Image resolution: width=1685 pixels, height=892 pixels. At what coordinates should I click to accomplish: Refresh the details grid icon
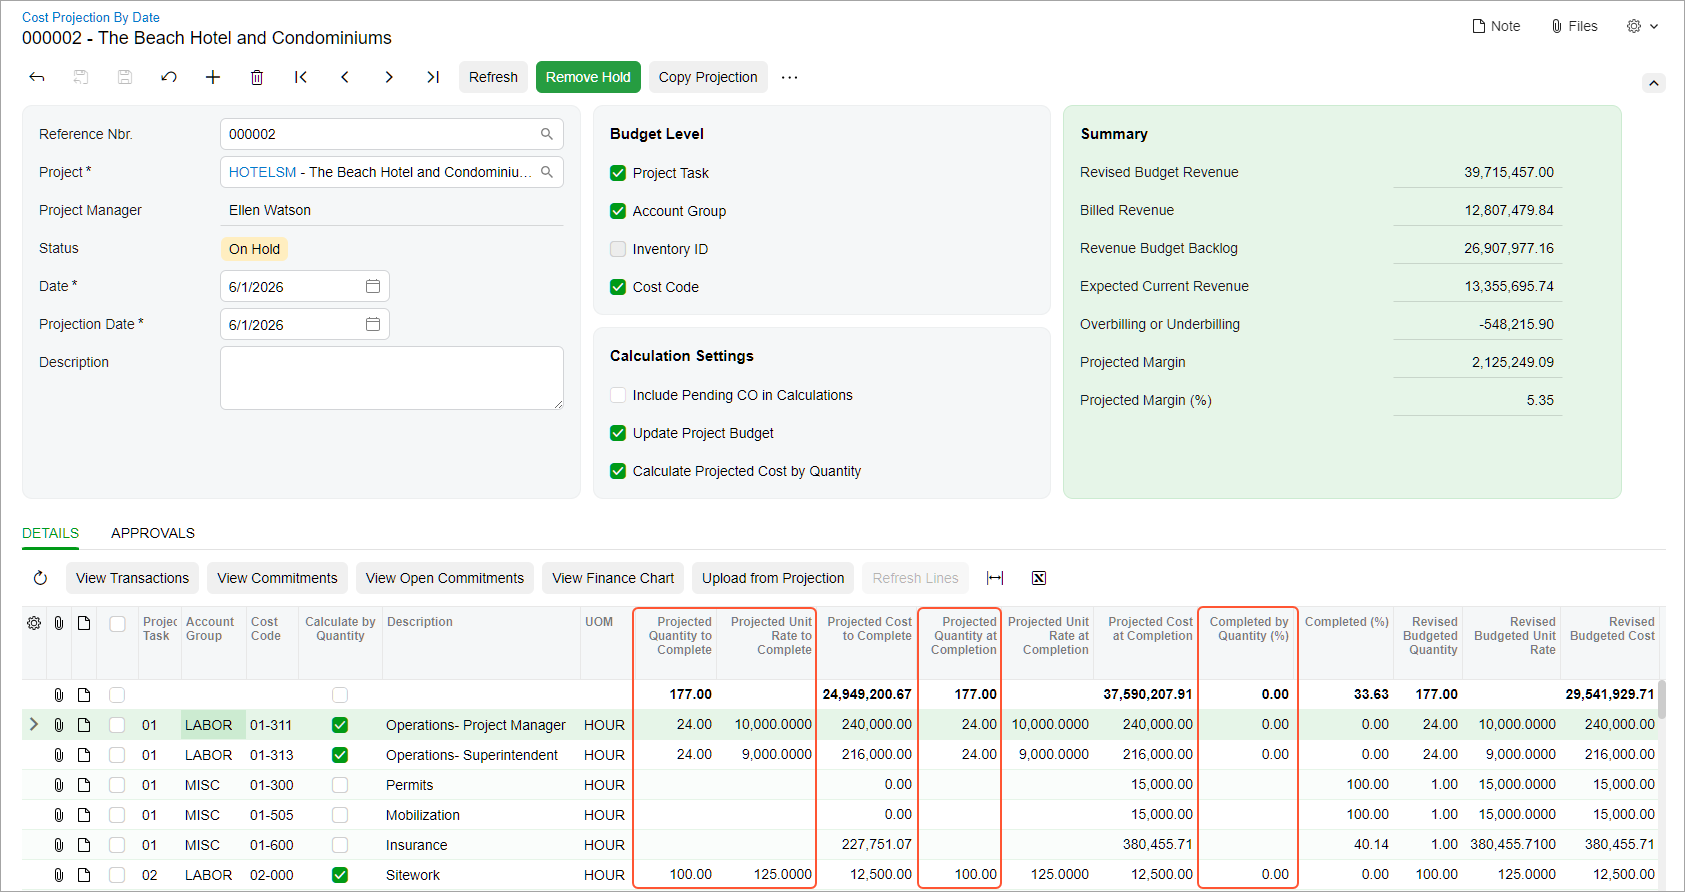(40, 578)
